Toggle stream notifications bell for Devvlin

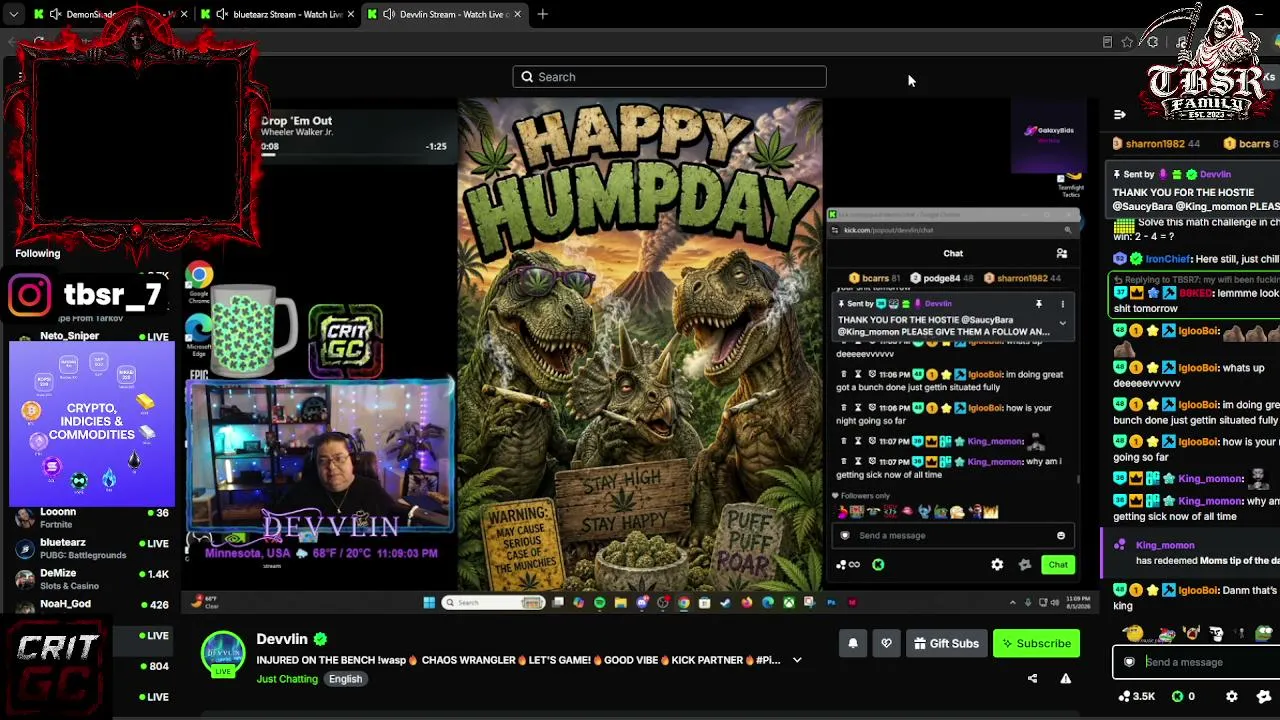(853, 644)
